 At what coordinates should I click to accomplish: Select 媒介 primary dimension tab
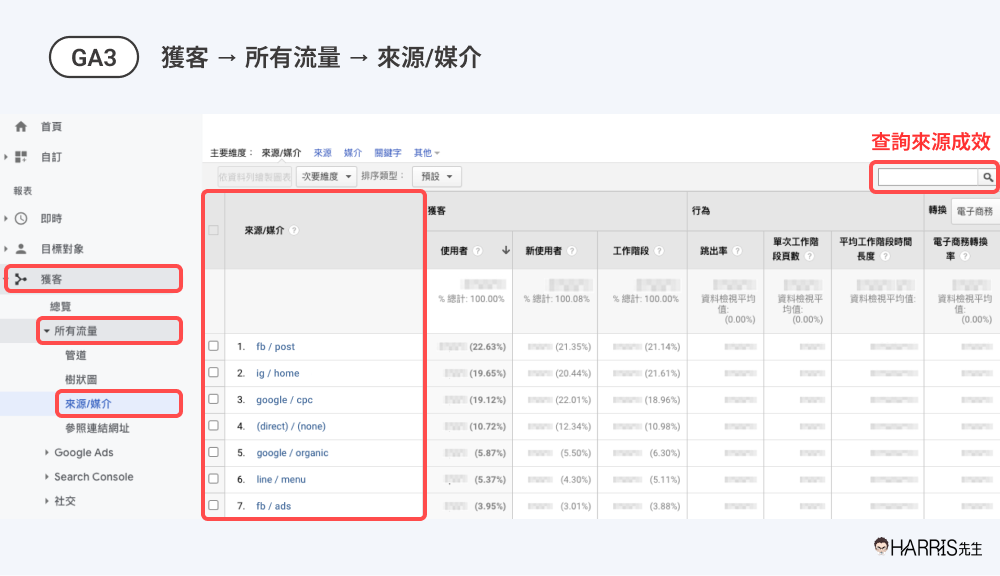click(x=353, y=153)
